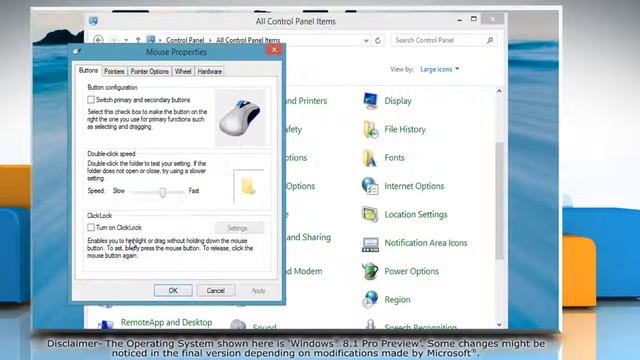Open the Power Options link

[411, 271]
